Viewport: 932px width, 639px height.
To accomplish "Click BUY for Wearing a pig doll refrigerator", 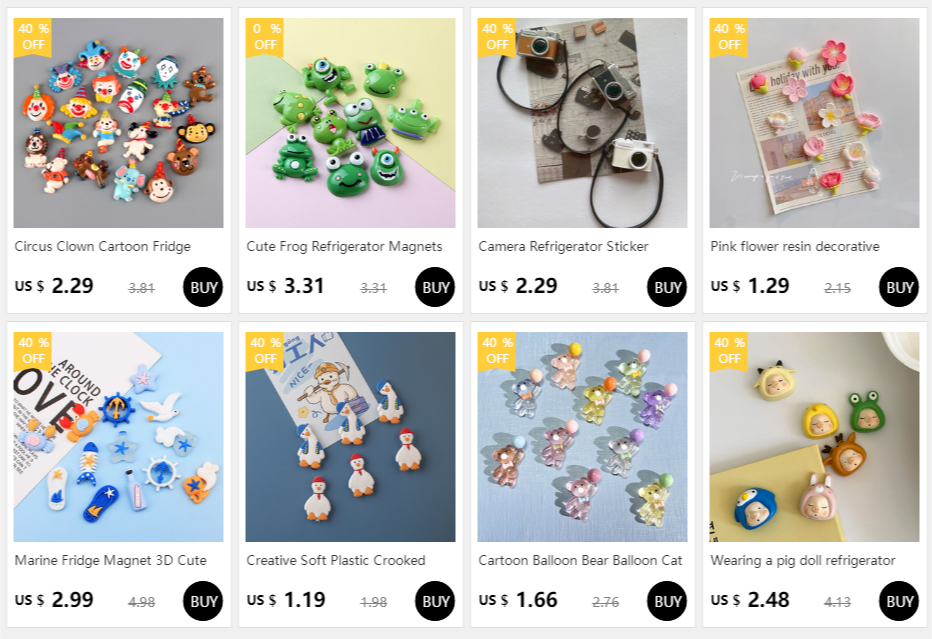I will click(x=899, y=601).
